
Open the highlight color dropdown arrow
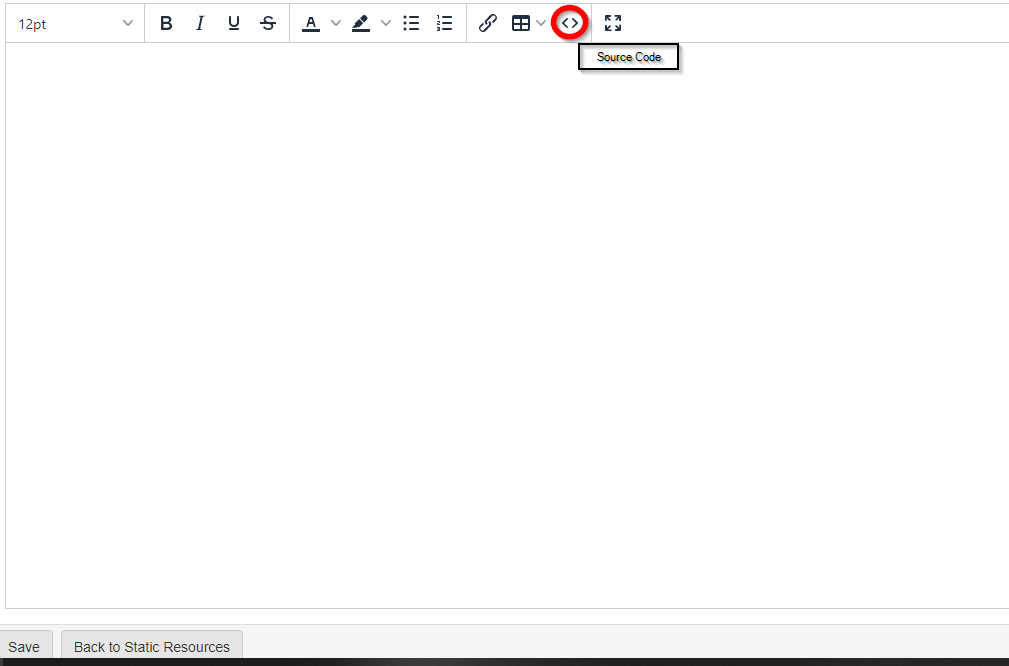pos(386,23)
